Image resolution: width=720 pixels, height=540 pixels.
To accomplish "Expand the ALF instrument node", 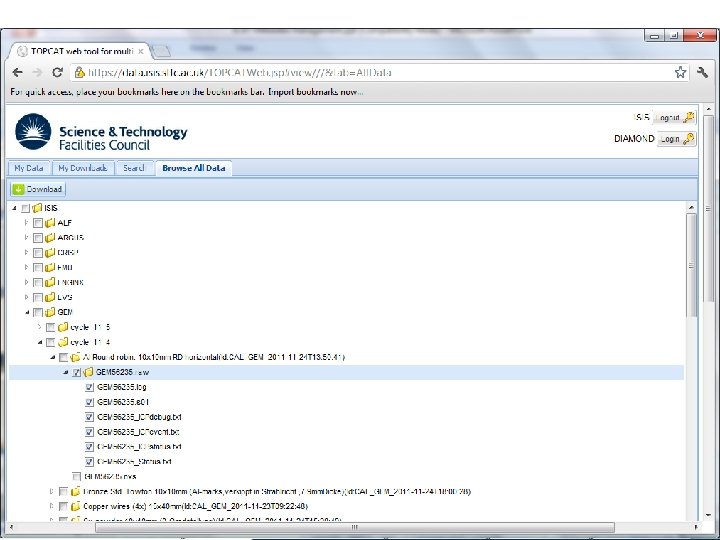I will tap(27, 223).
